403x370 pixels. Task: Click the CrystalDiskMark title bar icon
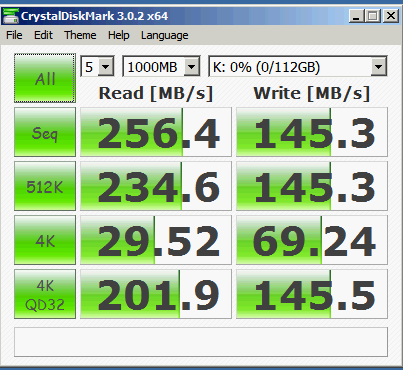tap(10, 16)
